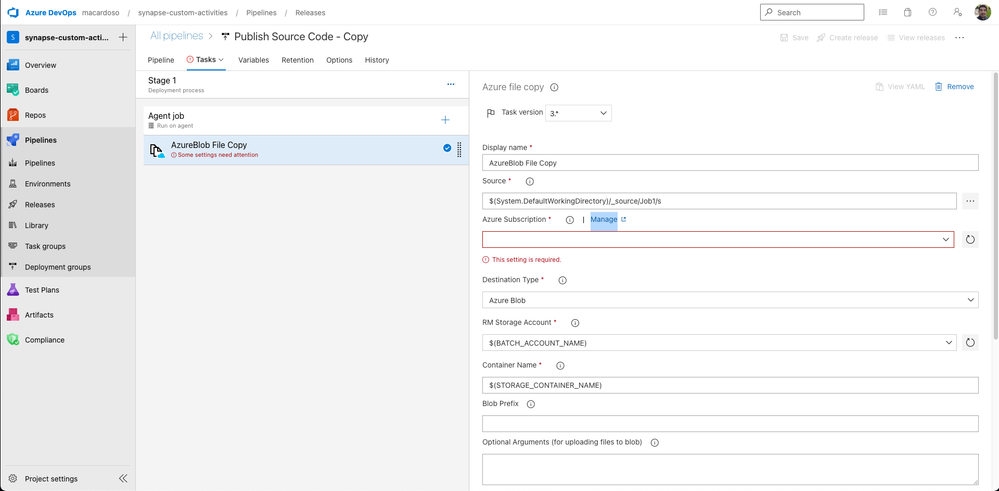
Task: Switch to the Pipeline tab
Action: click(161, 60)
